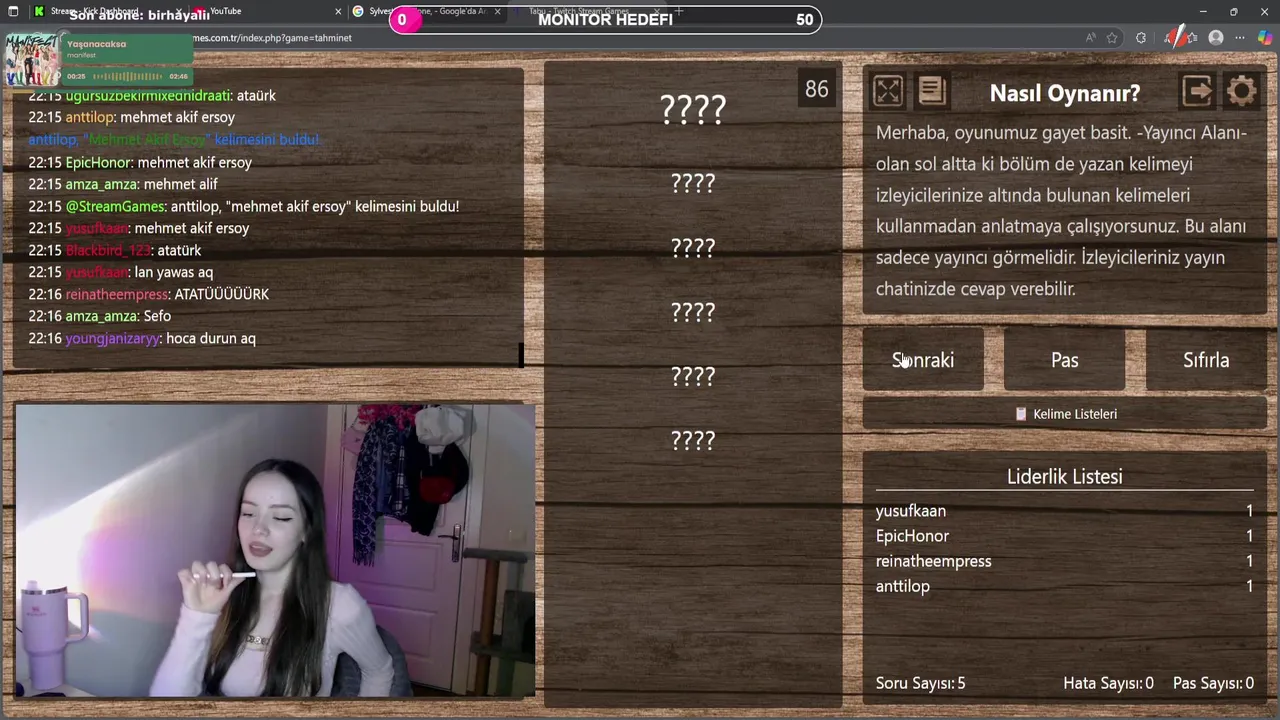Click the read aloud icon
The height and width of the screenshot is (720, 1280).
click(1090, 38)
